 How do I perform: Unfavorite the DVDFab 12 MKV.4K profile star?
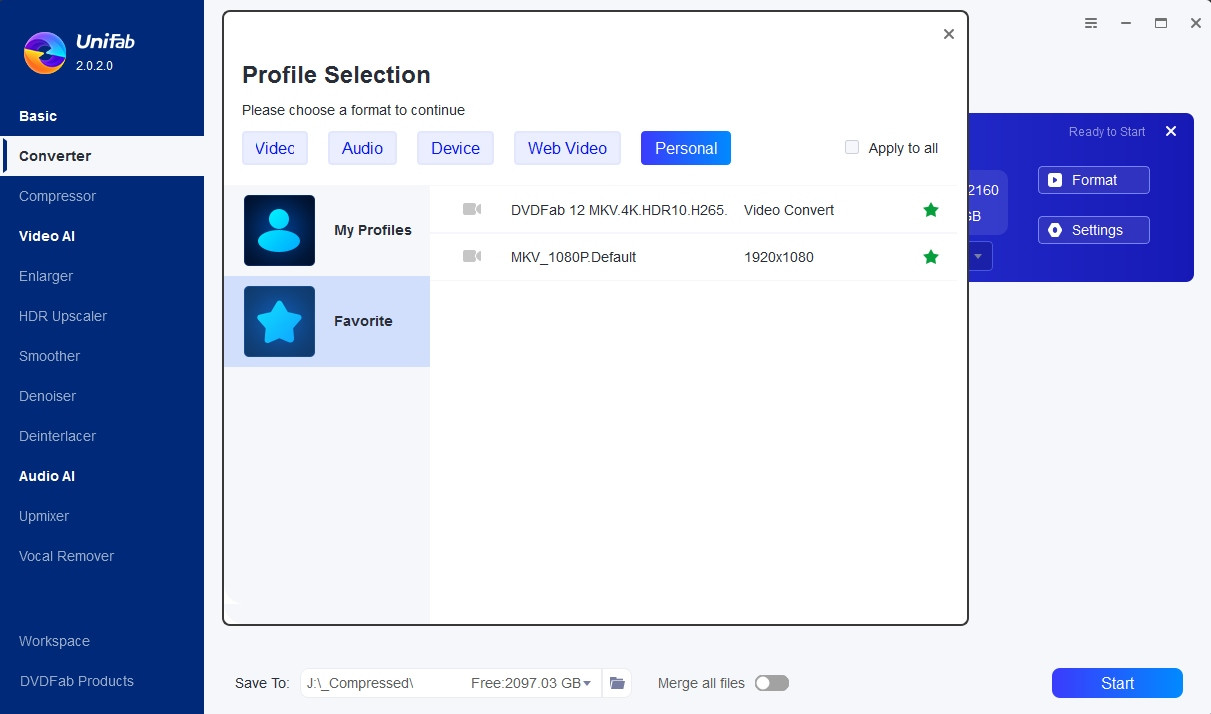[931, 210]
